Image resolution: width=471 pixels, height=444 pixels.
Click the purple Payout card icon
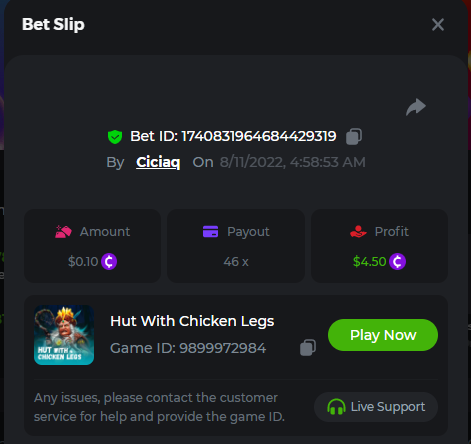(x=211, y=232)
